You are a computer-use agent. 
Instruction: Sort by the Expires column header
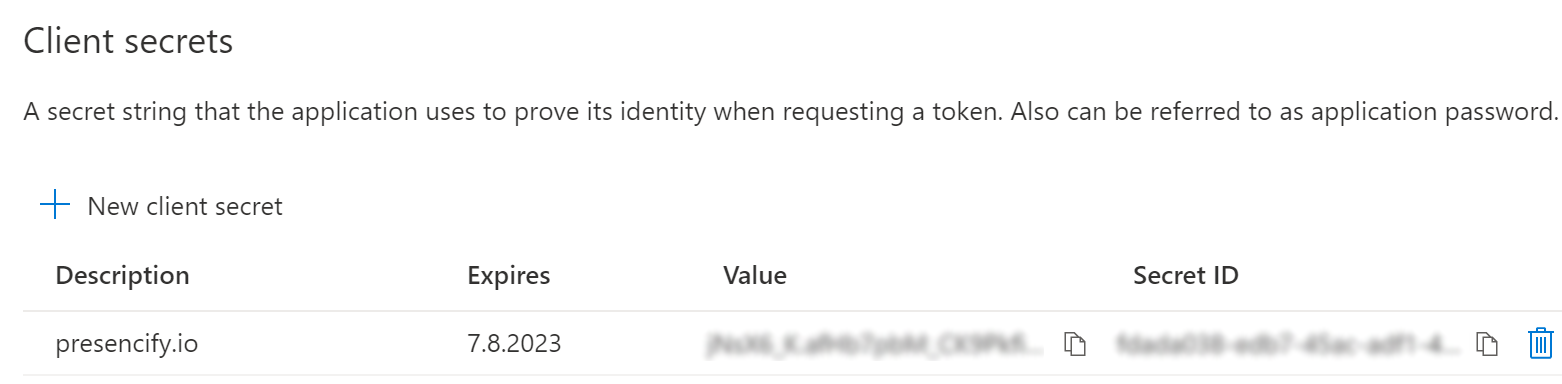508,275
